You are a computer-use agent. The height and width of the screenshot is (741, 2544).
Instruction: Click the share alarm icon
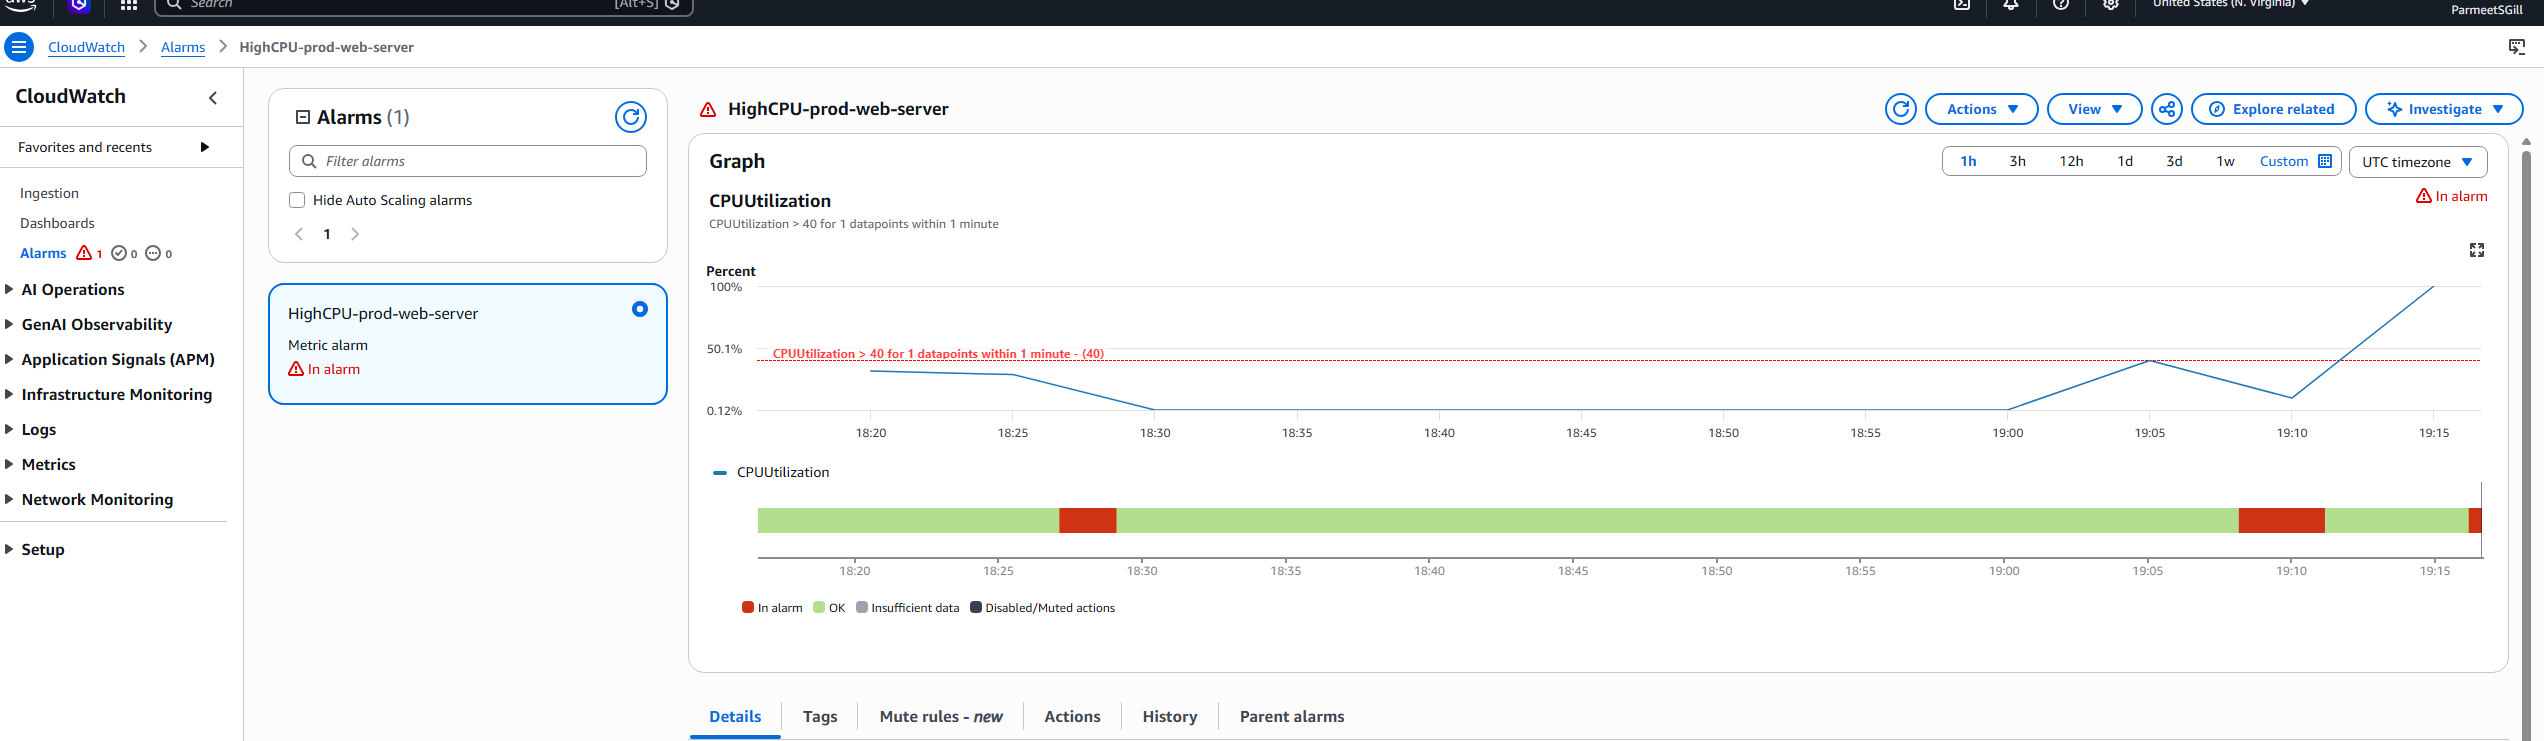pyautogui.click(x=2166, y=109)
